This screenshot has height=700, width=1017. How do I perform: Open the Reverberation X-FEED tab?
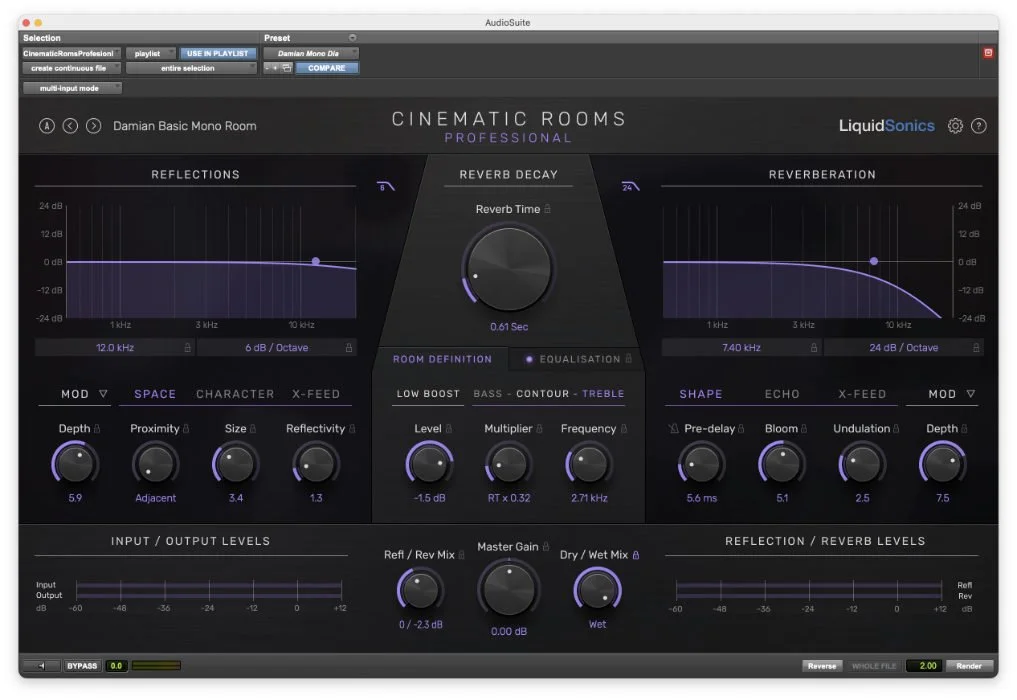(862, 394)
